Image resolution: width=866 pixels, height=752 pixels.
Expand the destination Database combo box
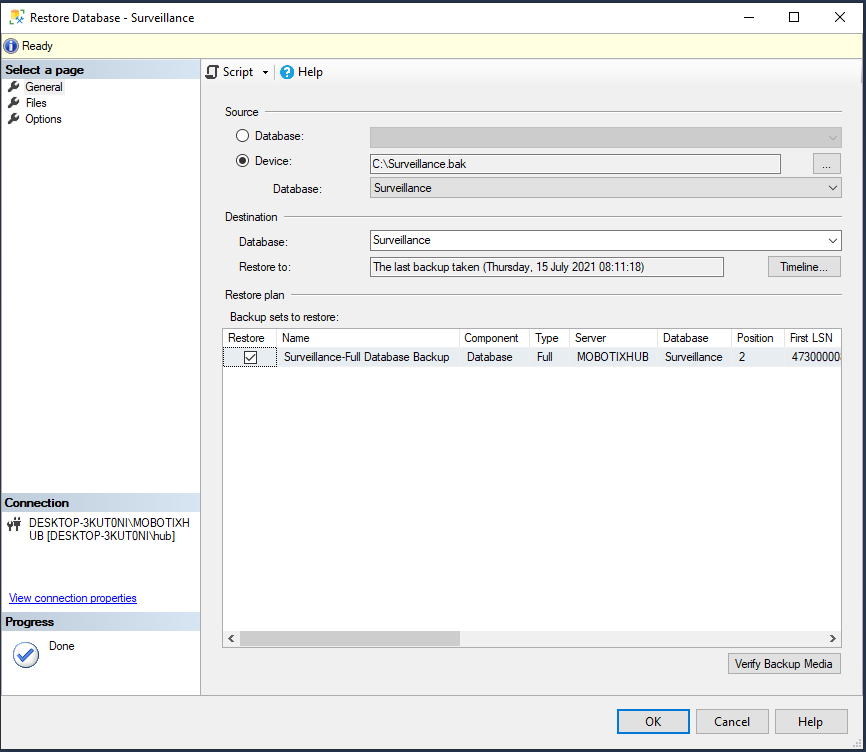[832, 241]
